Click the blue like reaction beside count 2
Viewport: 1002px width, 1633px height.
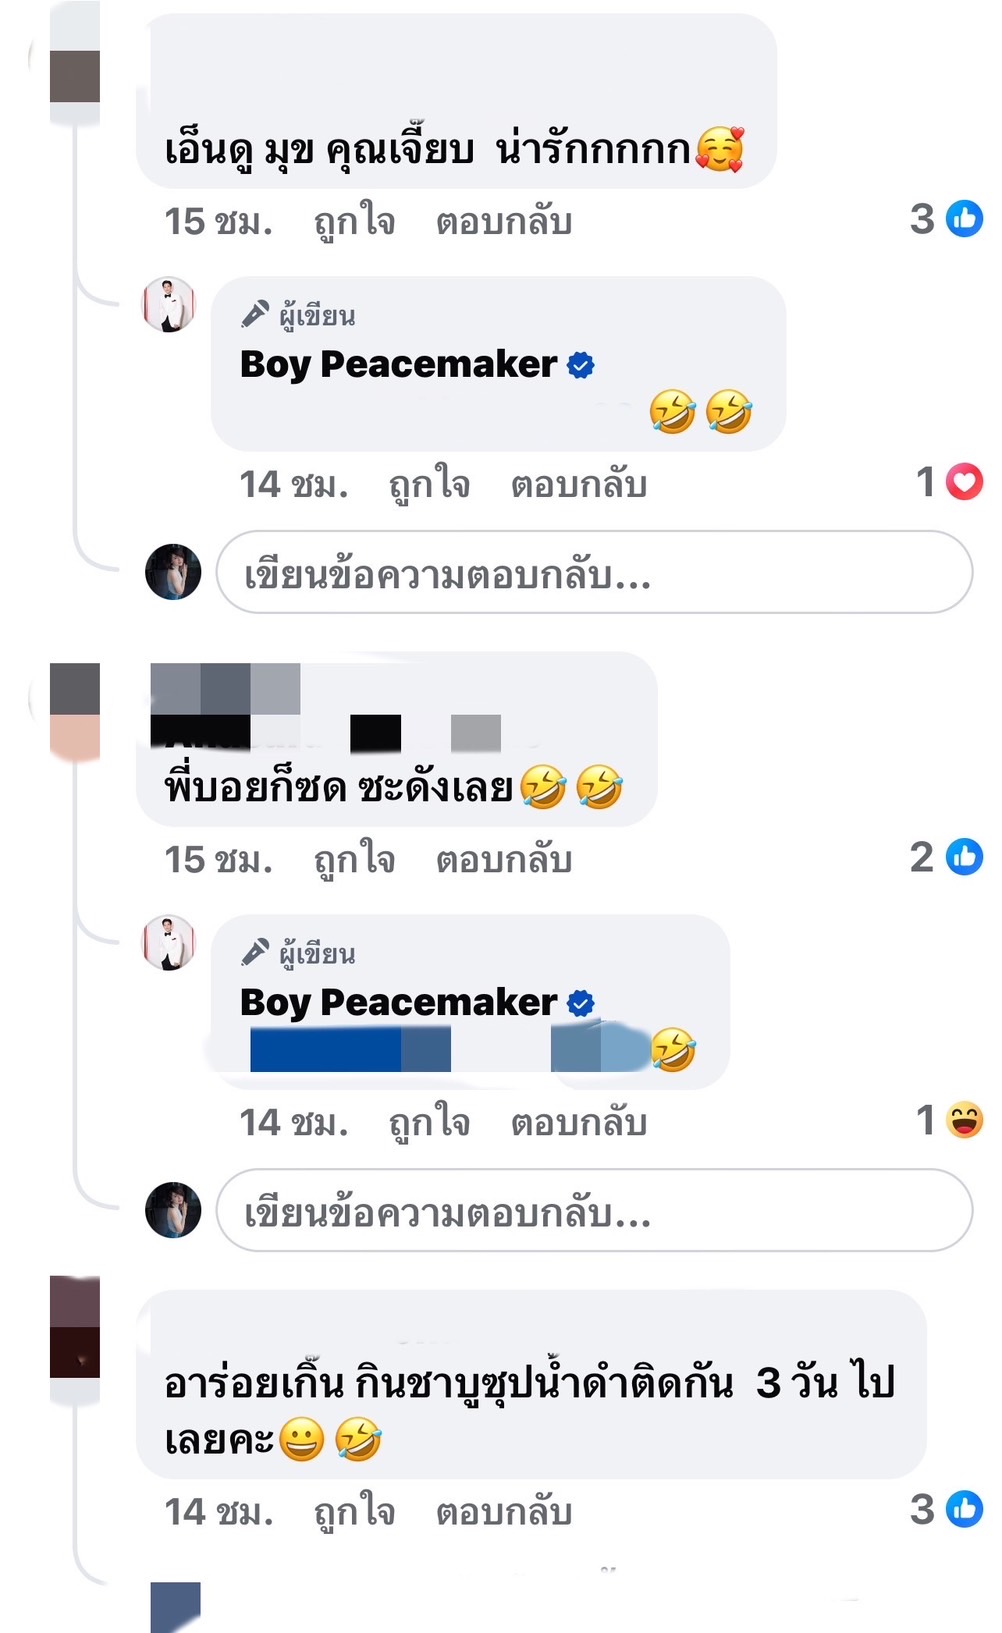click(964, 857)
